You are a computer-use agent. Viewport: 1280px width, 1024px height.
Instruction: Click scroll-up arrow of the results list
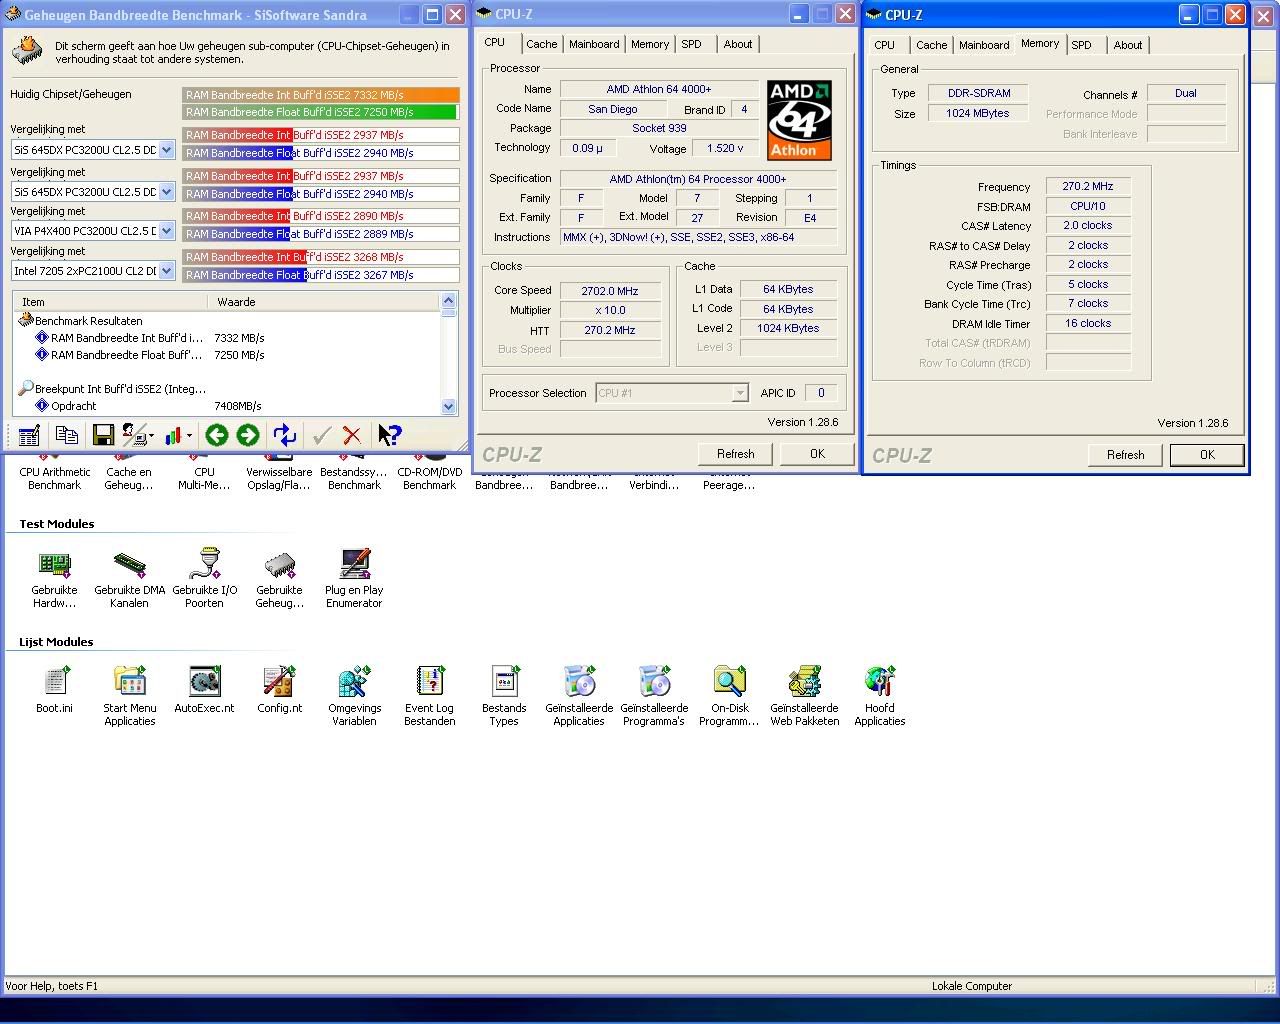pyautogui.click(x=448, y=301)
